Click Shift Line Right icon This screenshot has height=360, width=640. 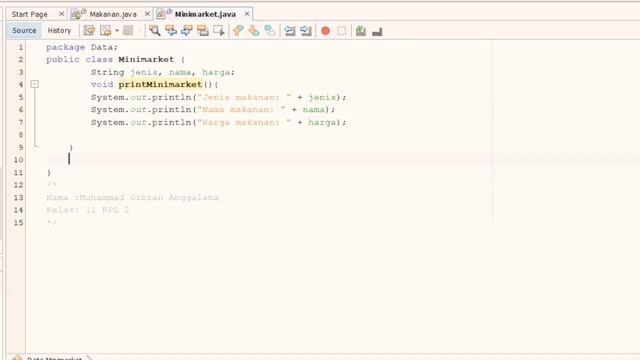(x=306, y=31)
